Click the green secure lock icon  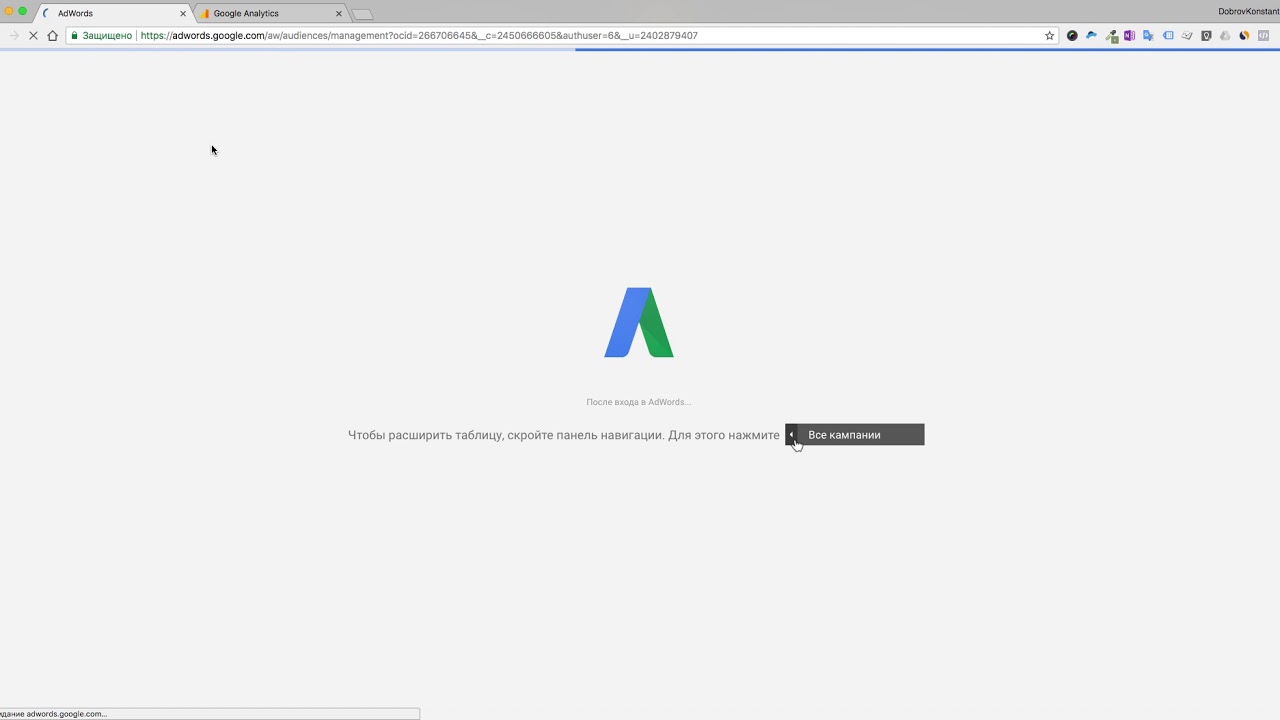click(x=74, y=35)
